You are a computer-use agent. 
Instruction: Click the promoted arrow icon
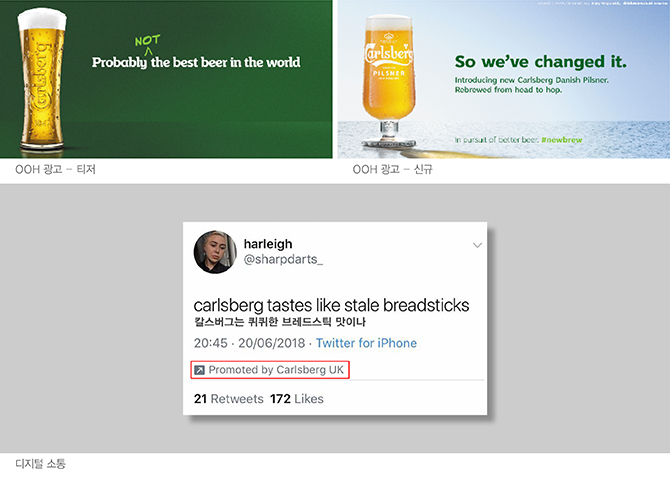[199, 370]
